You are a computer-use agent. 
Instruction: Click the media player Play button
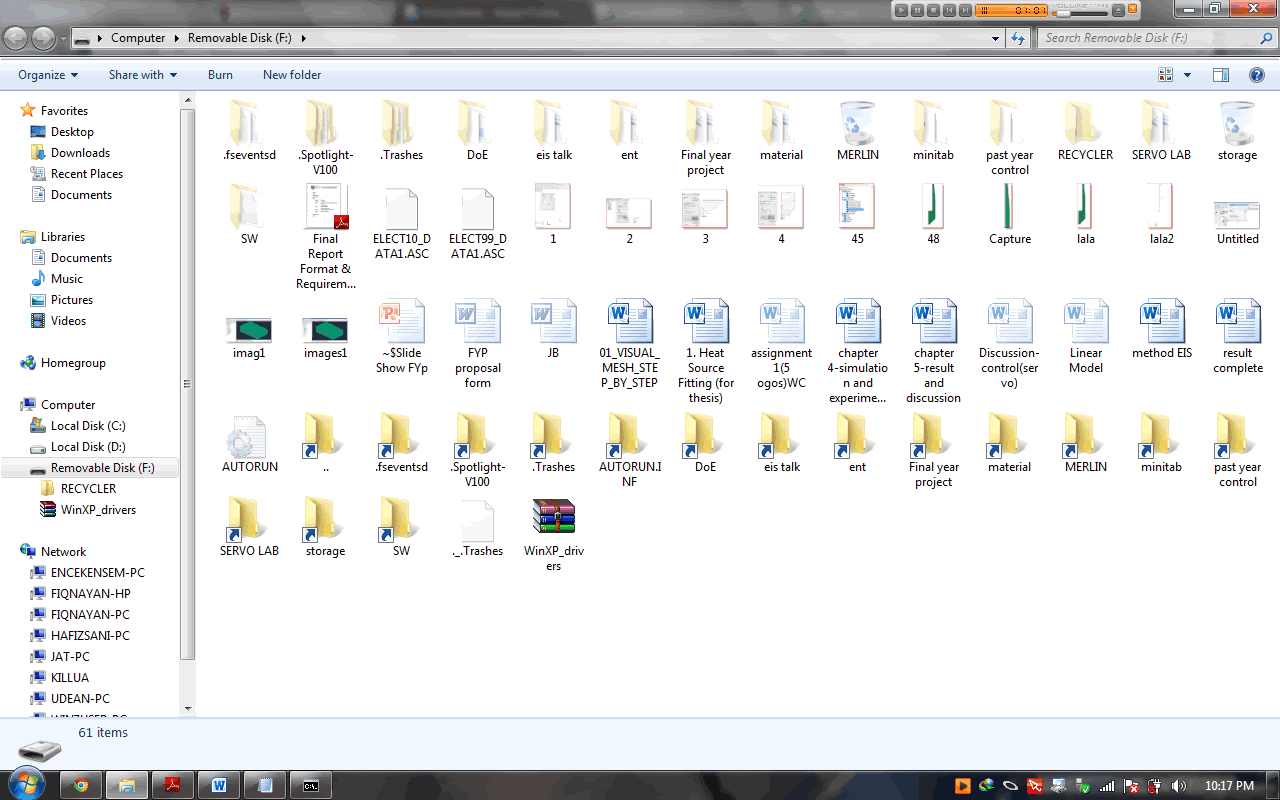[x=901, y=10]
